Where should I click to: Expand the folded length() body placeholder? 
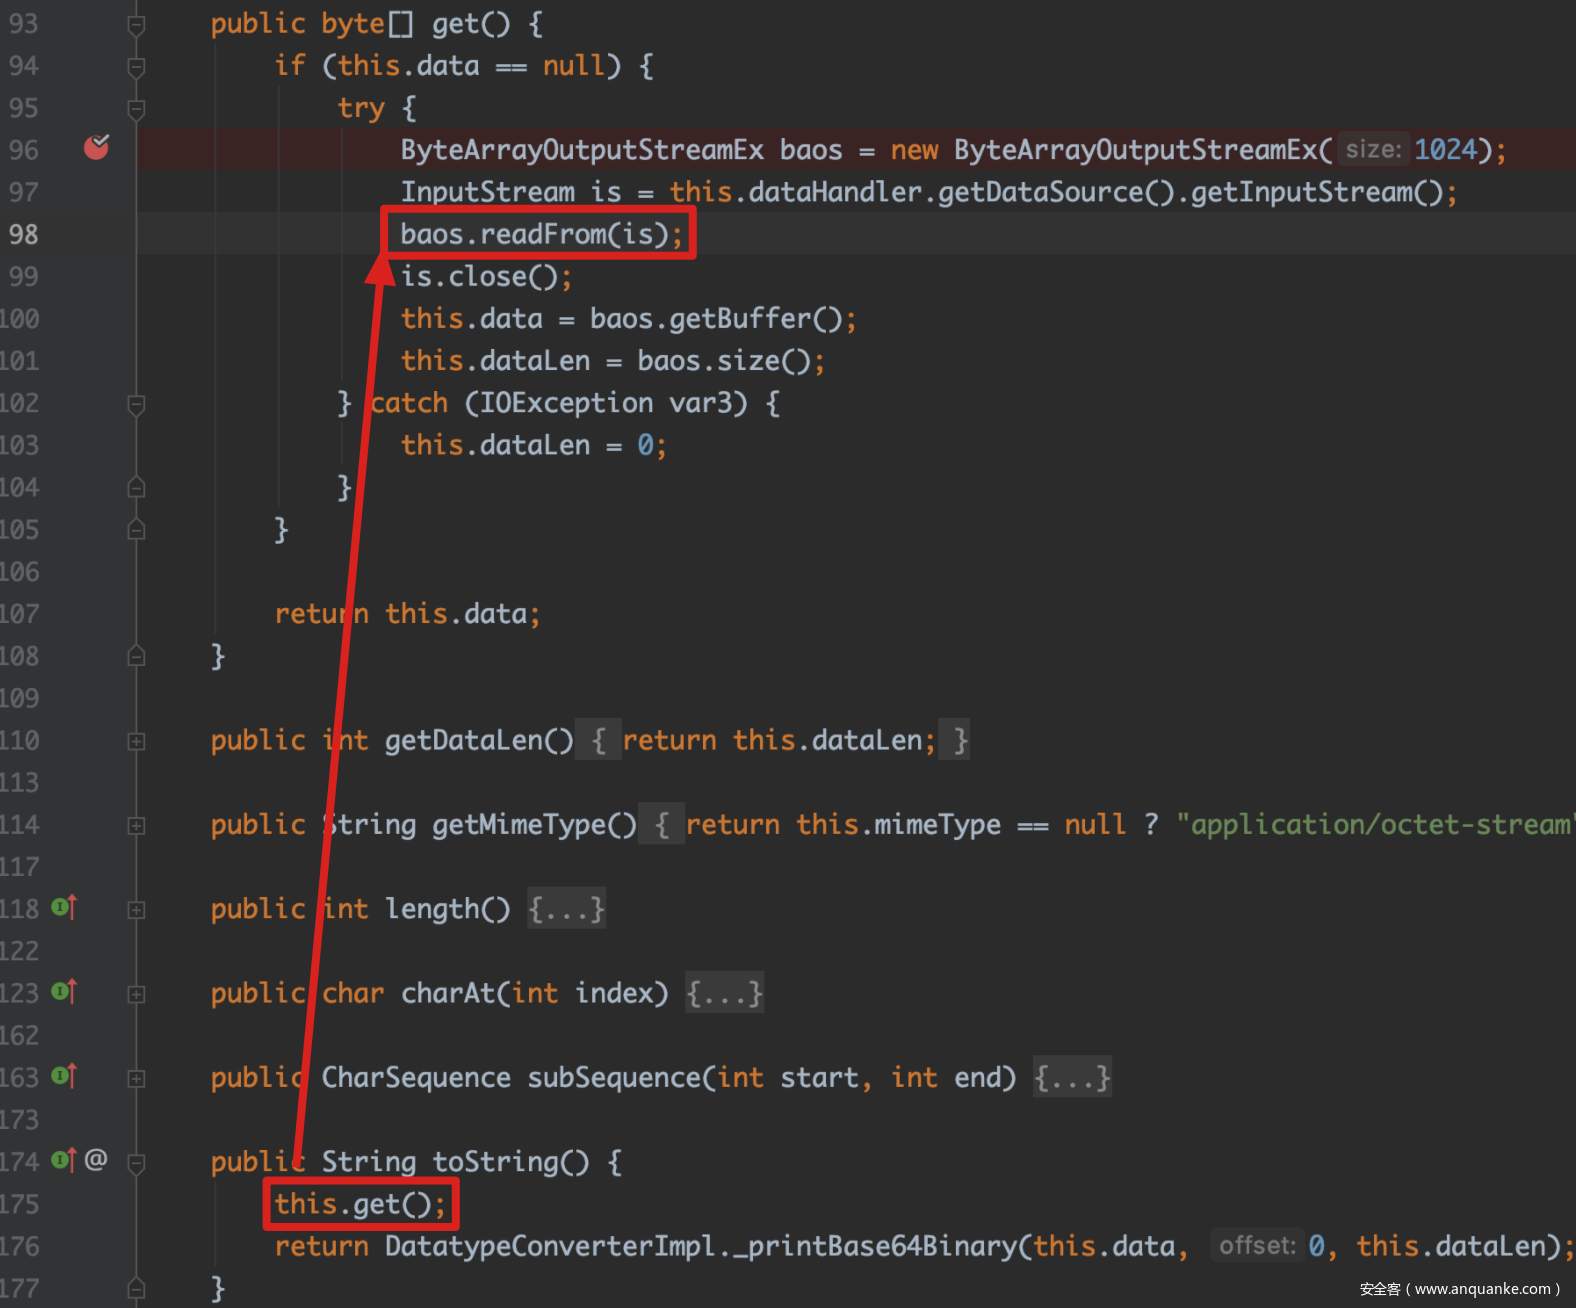pyautogui.click(x=566, y=909)
